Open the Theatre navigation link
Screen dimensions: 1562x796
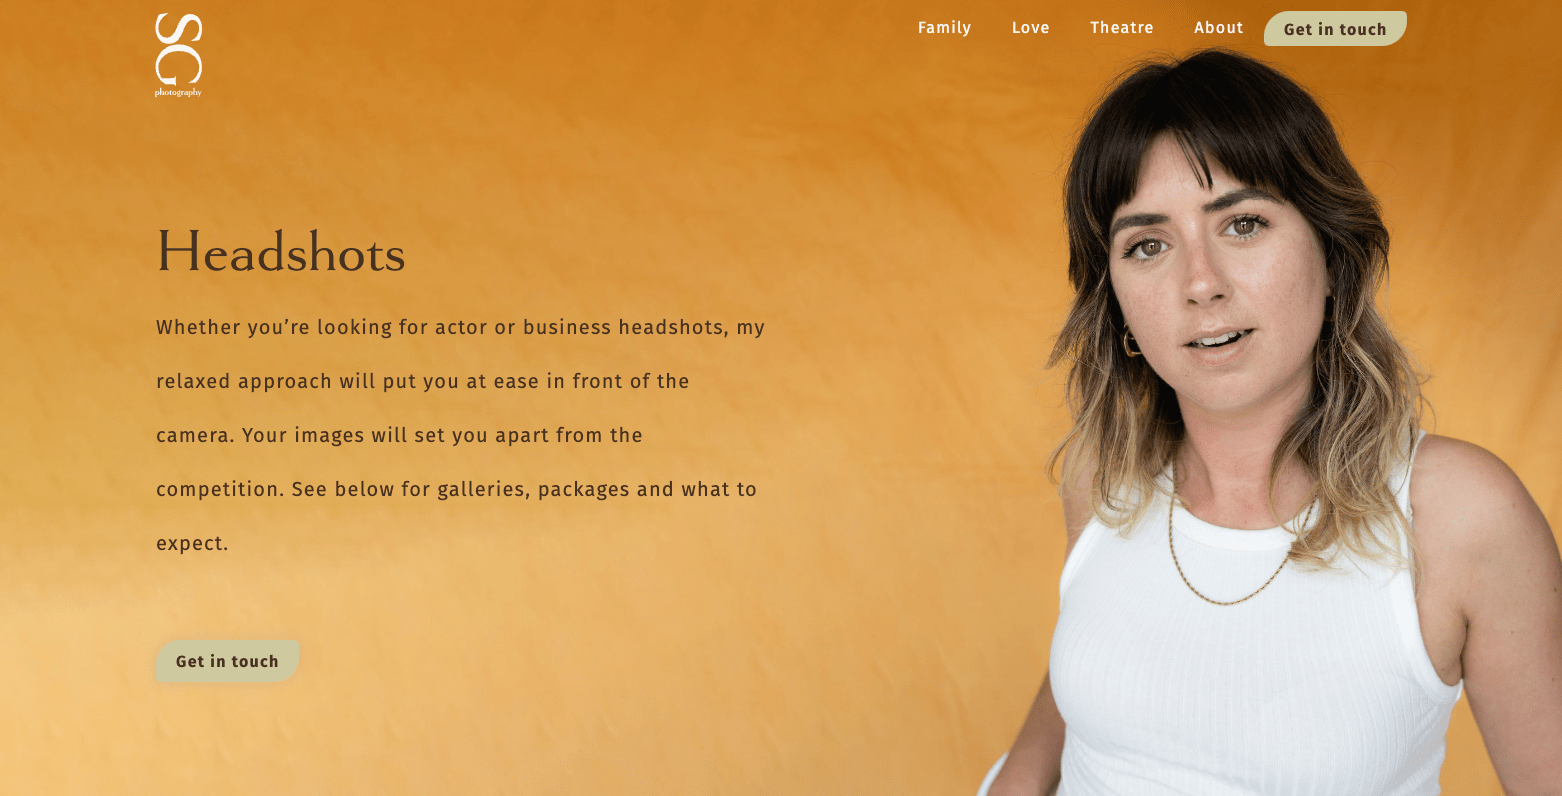coord(1121,28)
